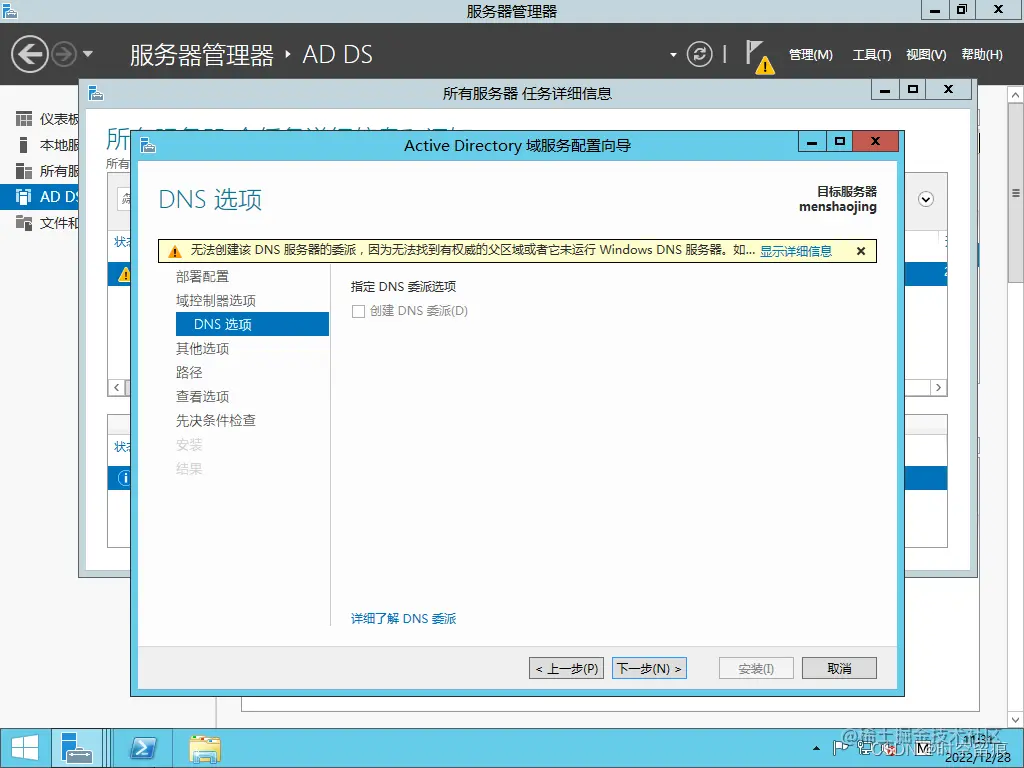Click the warning icon in task list row

pyautogui.click(x=124, y=274)
